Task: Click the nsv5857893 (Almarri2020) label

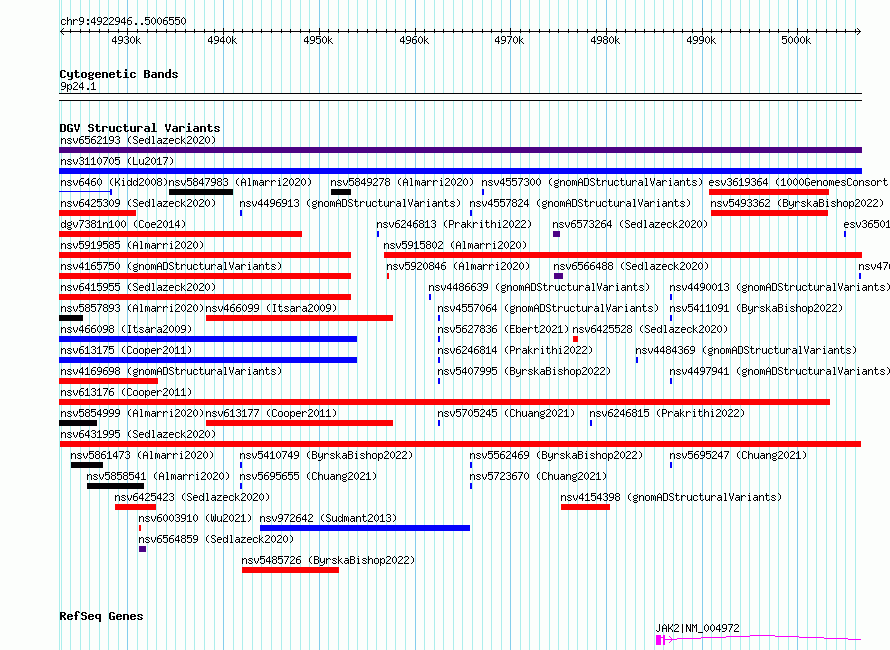Action: click(132, 308)
